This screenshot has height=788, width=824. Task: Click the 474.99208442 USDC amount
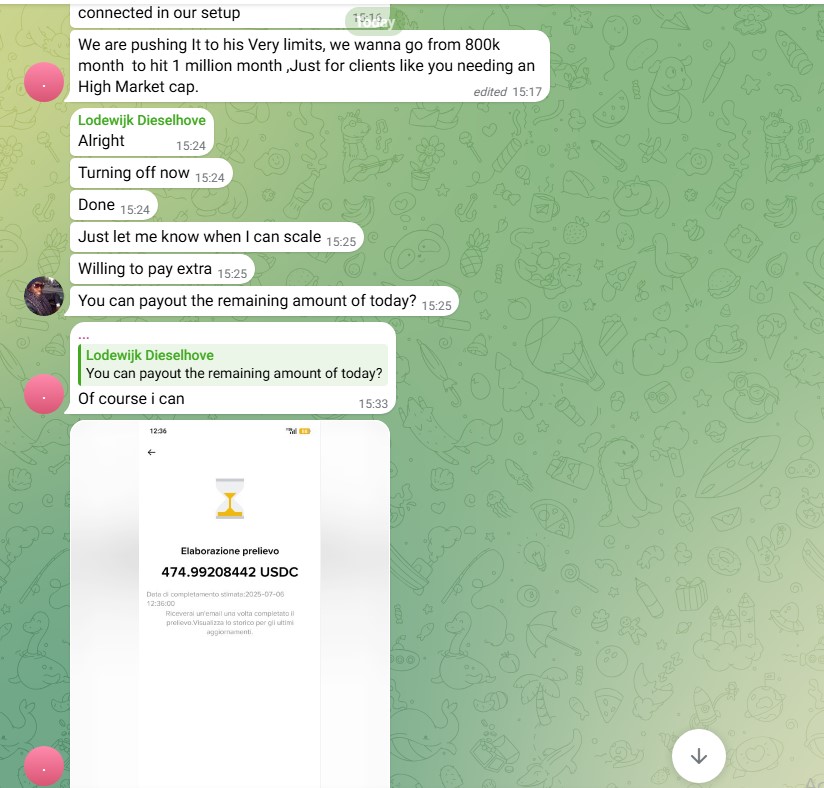pyautogui.click(x=230, y=572)
